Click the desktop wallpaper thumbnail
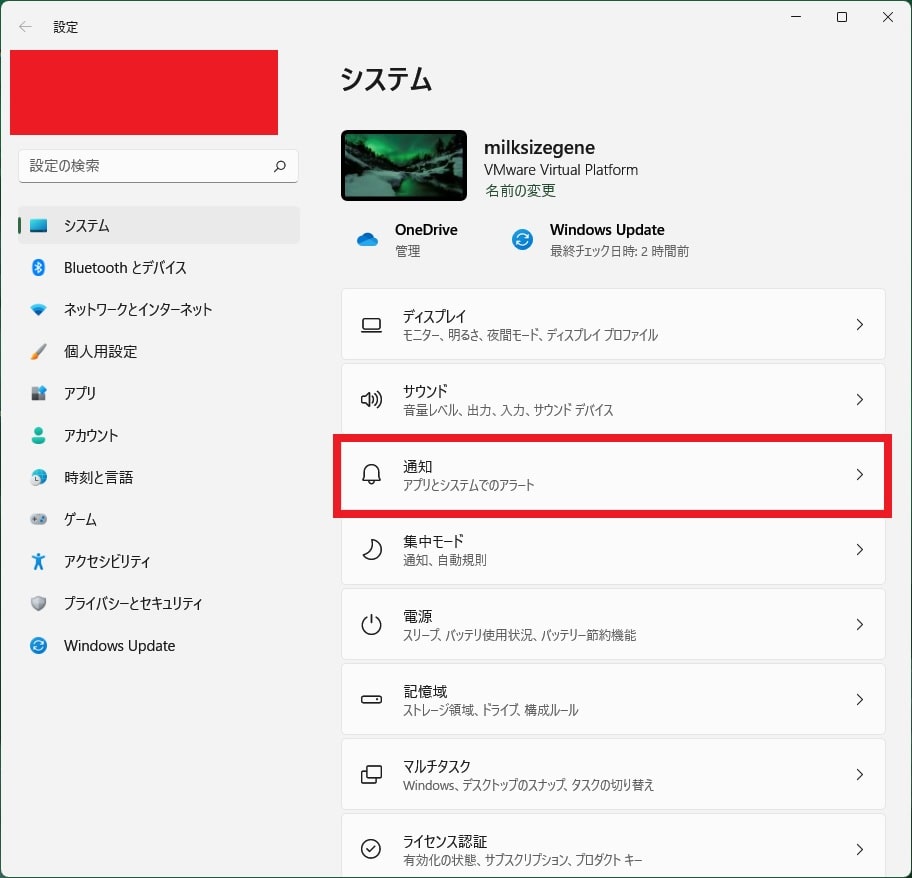This screenshot has width=912, height=878. (404, 166)
